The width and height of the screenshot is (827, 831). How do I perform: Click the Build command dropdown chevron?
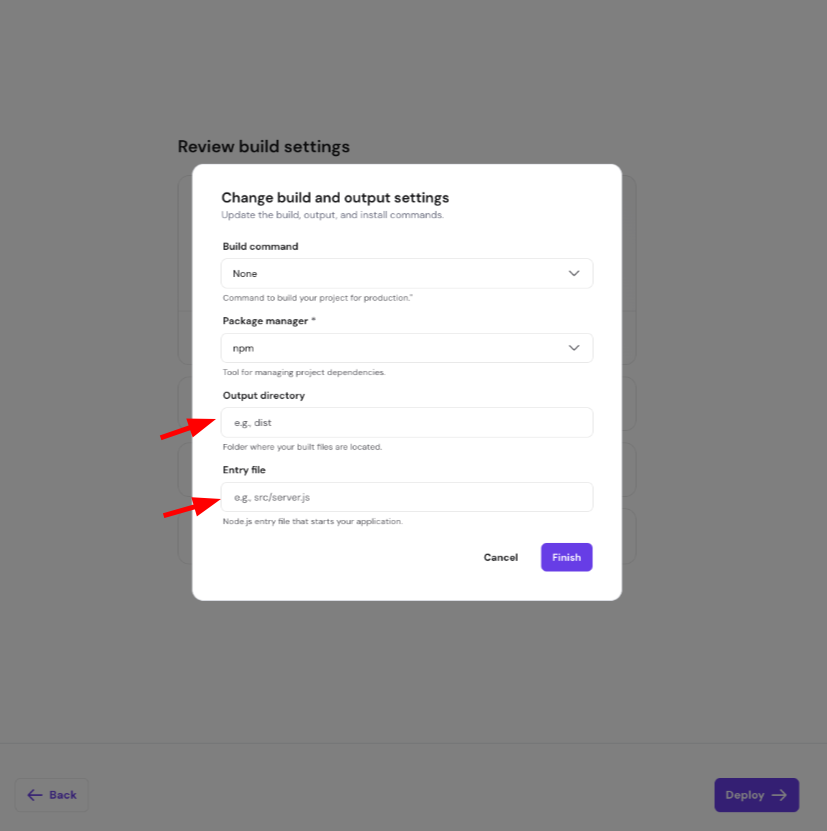click(574, 273)
